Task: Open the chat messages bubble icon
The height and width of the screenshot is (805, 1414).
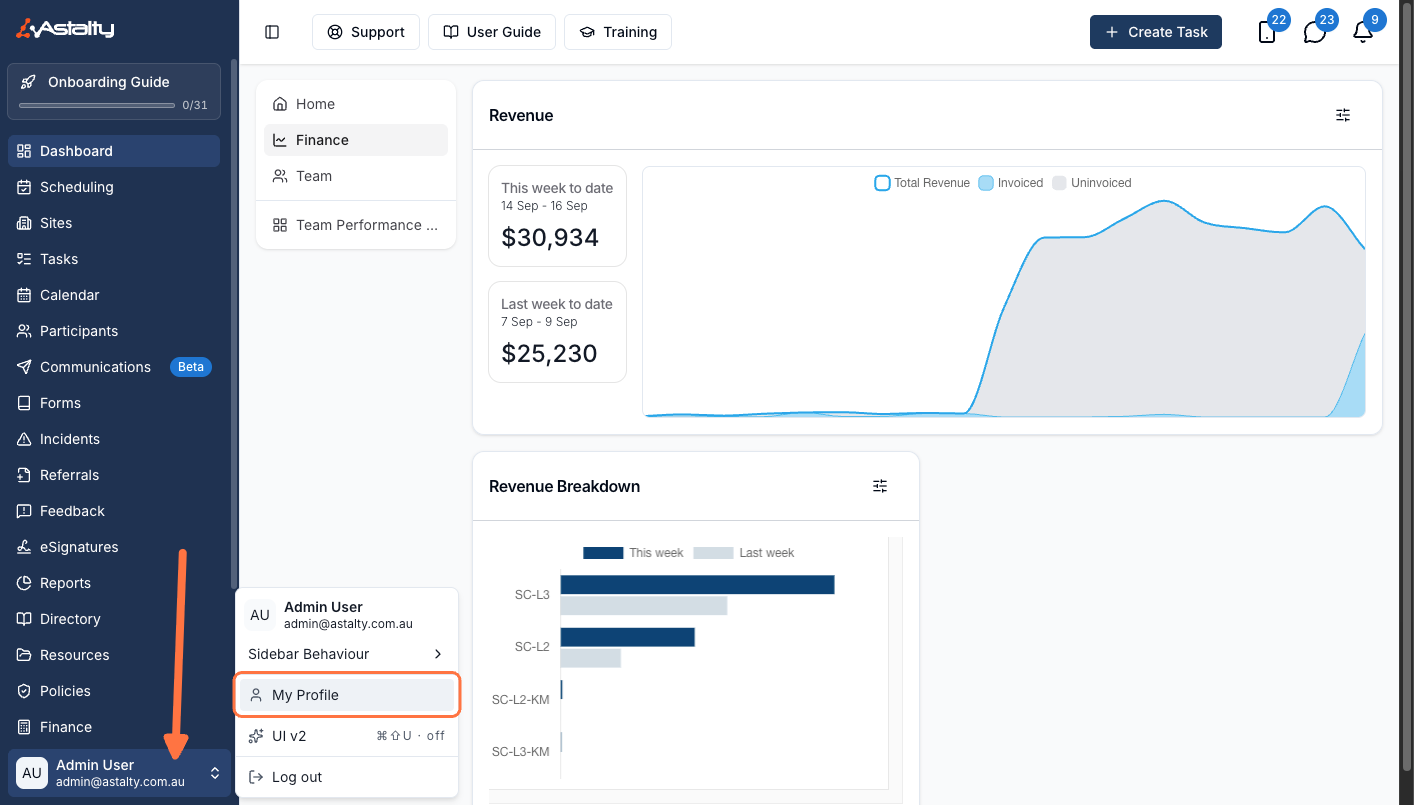Action: click(x=1315, y=32)
